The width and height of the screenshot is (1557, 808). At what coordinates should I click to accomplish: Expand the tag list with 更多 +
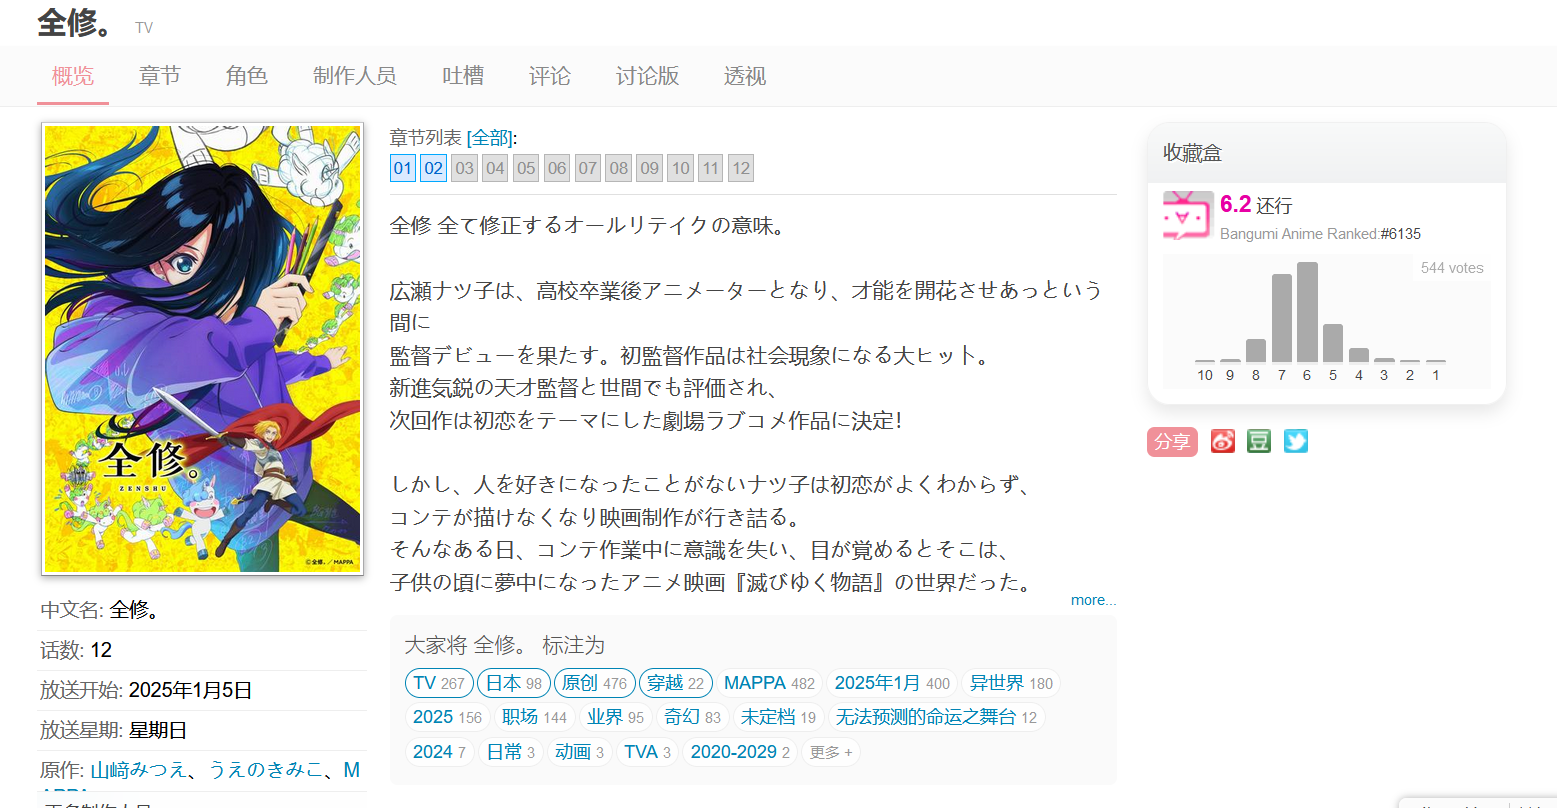point(831,752)
